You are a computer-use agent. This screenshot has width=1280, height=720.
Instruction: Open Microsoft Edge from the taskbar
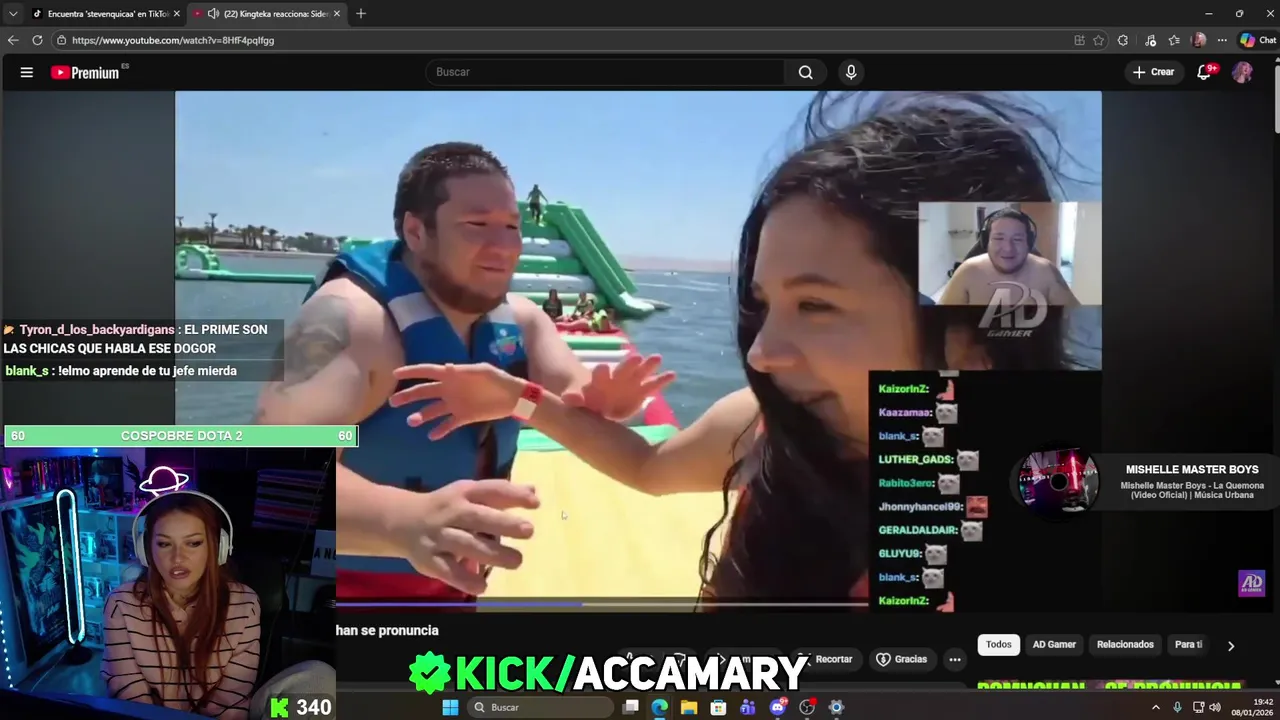coord(660,707)
